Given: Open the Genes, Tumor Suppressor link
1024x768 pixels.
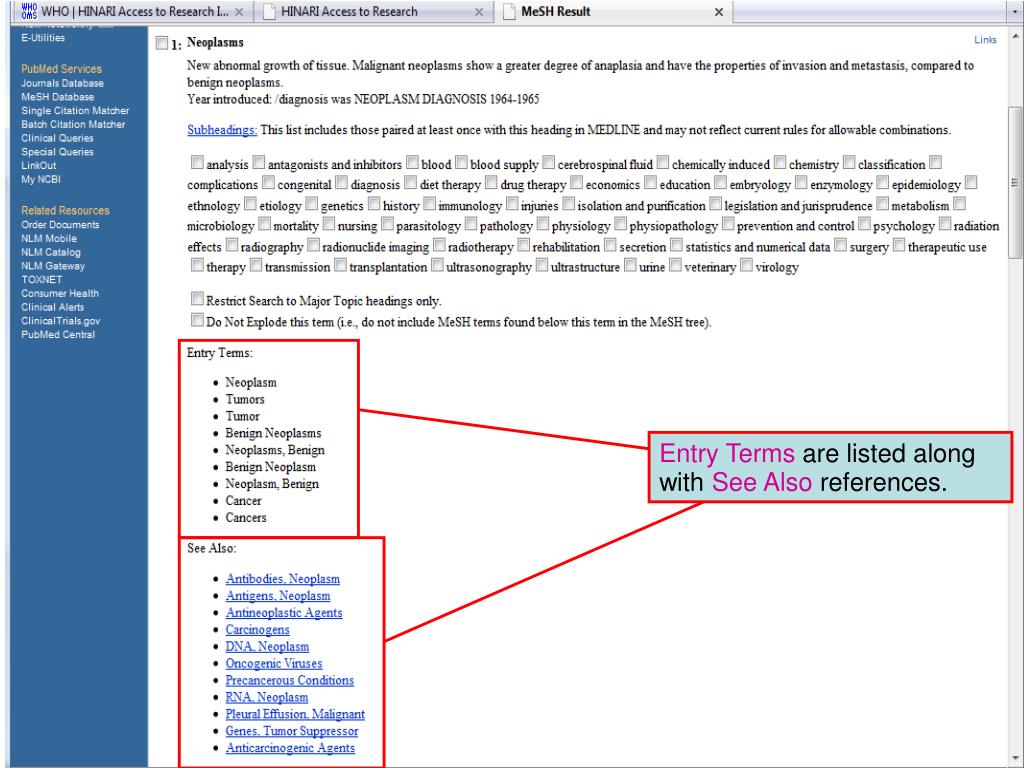Looking at the screenshot, I should point(292,731).
